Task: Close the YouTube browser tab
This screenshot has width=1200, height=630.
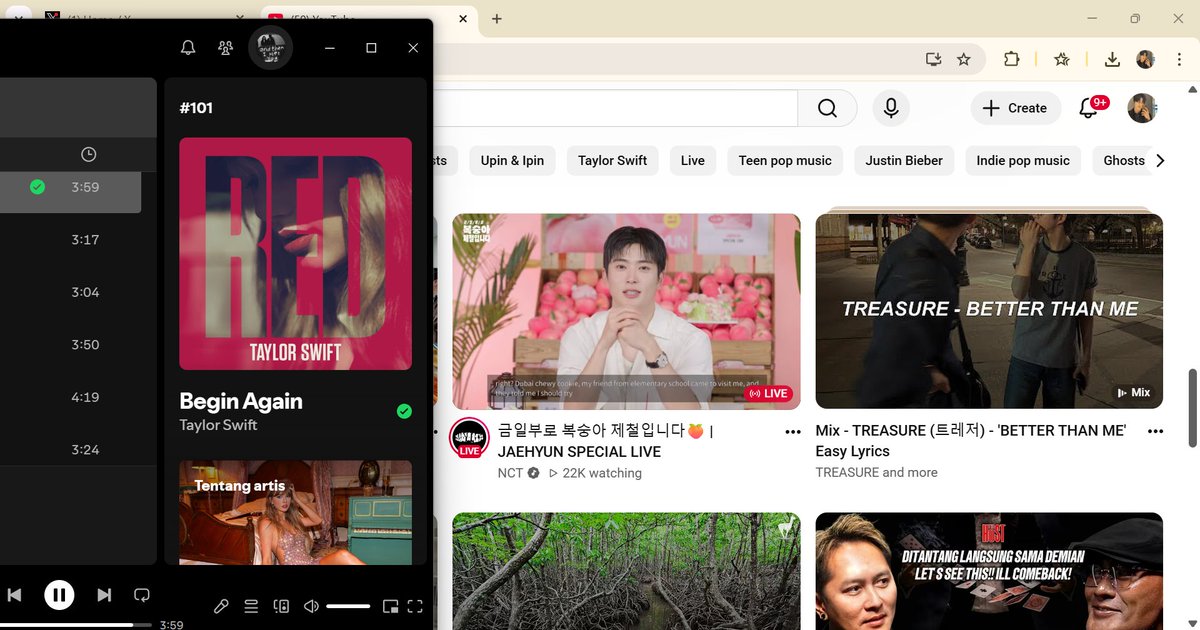Action: [x=462, y=19]
